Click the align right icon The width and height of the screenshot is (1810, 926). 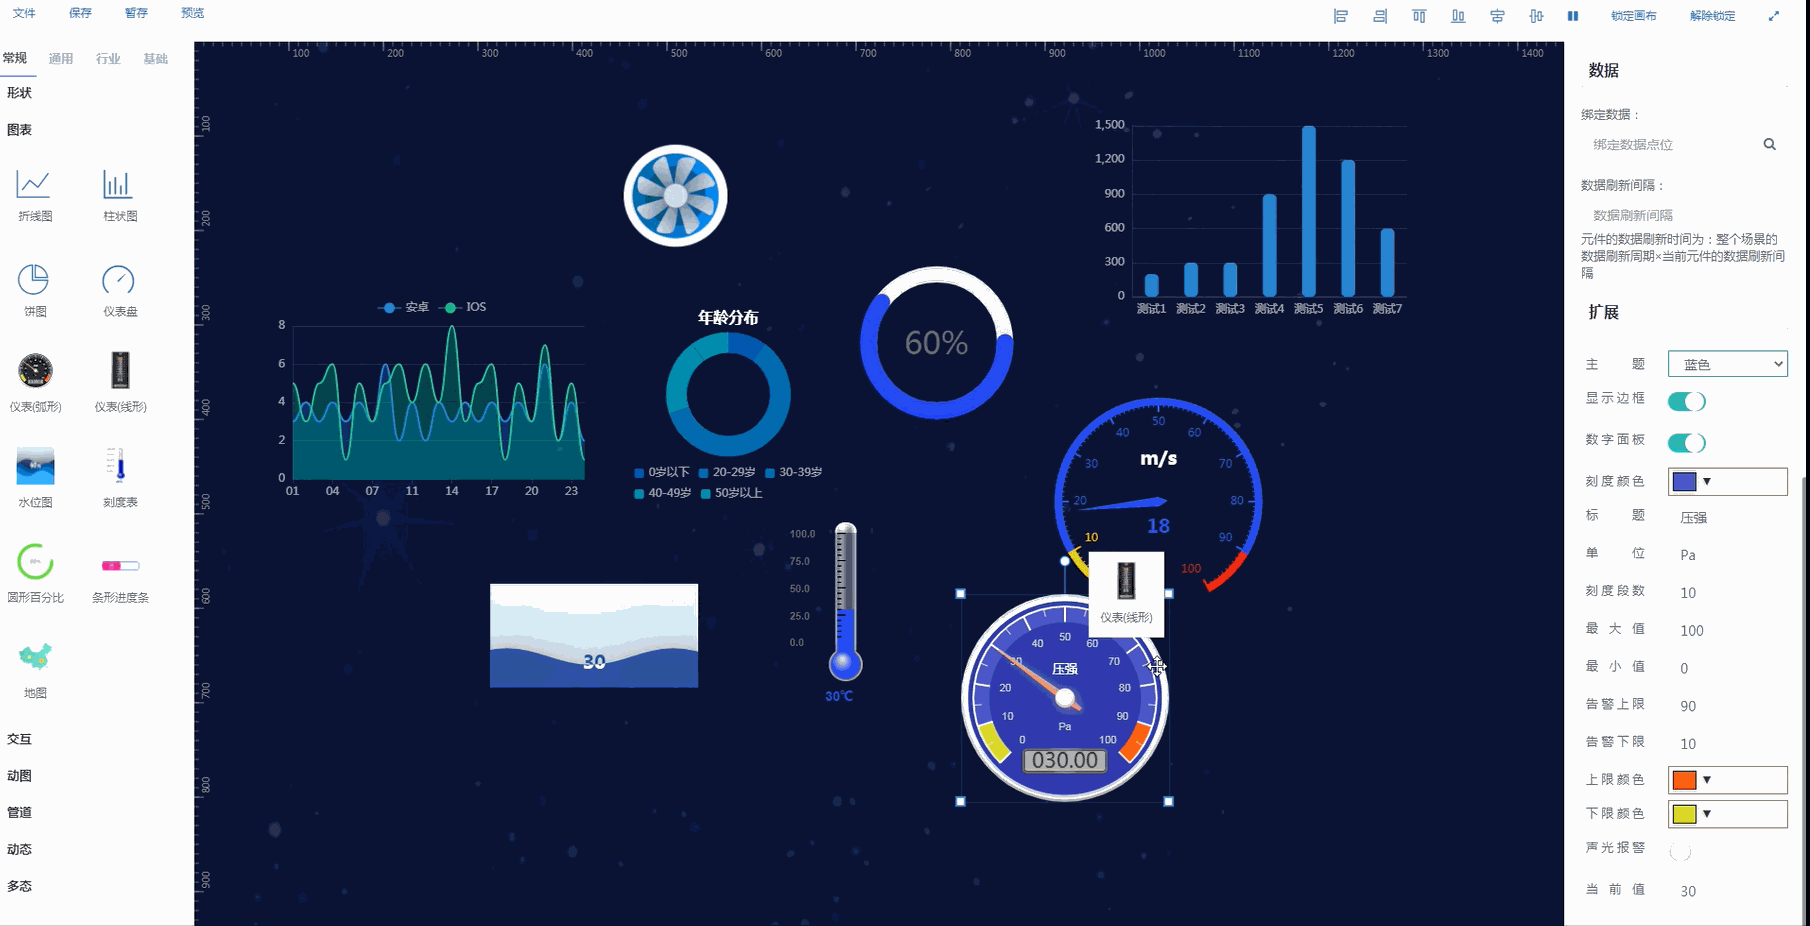[1380, 16]
